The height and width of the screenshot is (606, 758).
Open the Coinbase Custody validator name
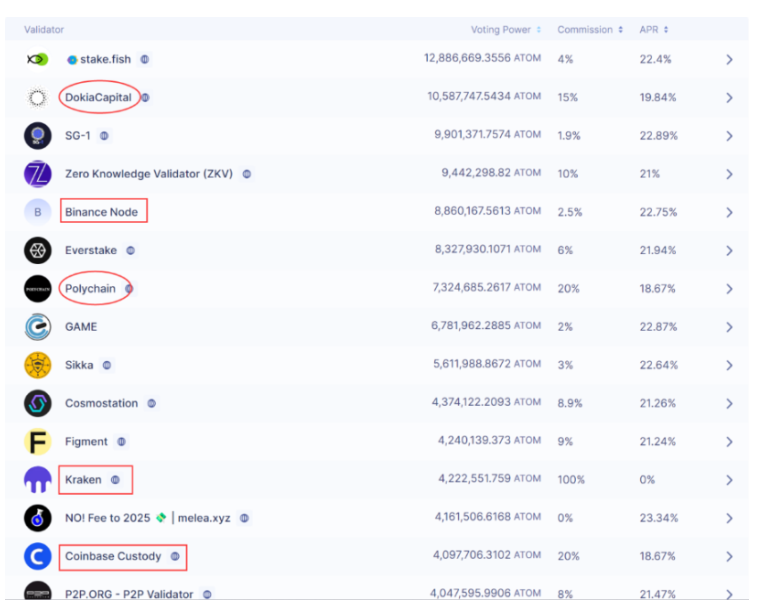click(x=113, y=556)
